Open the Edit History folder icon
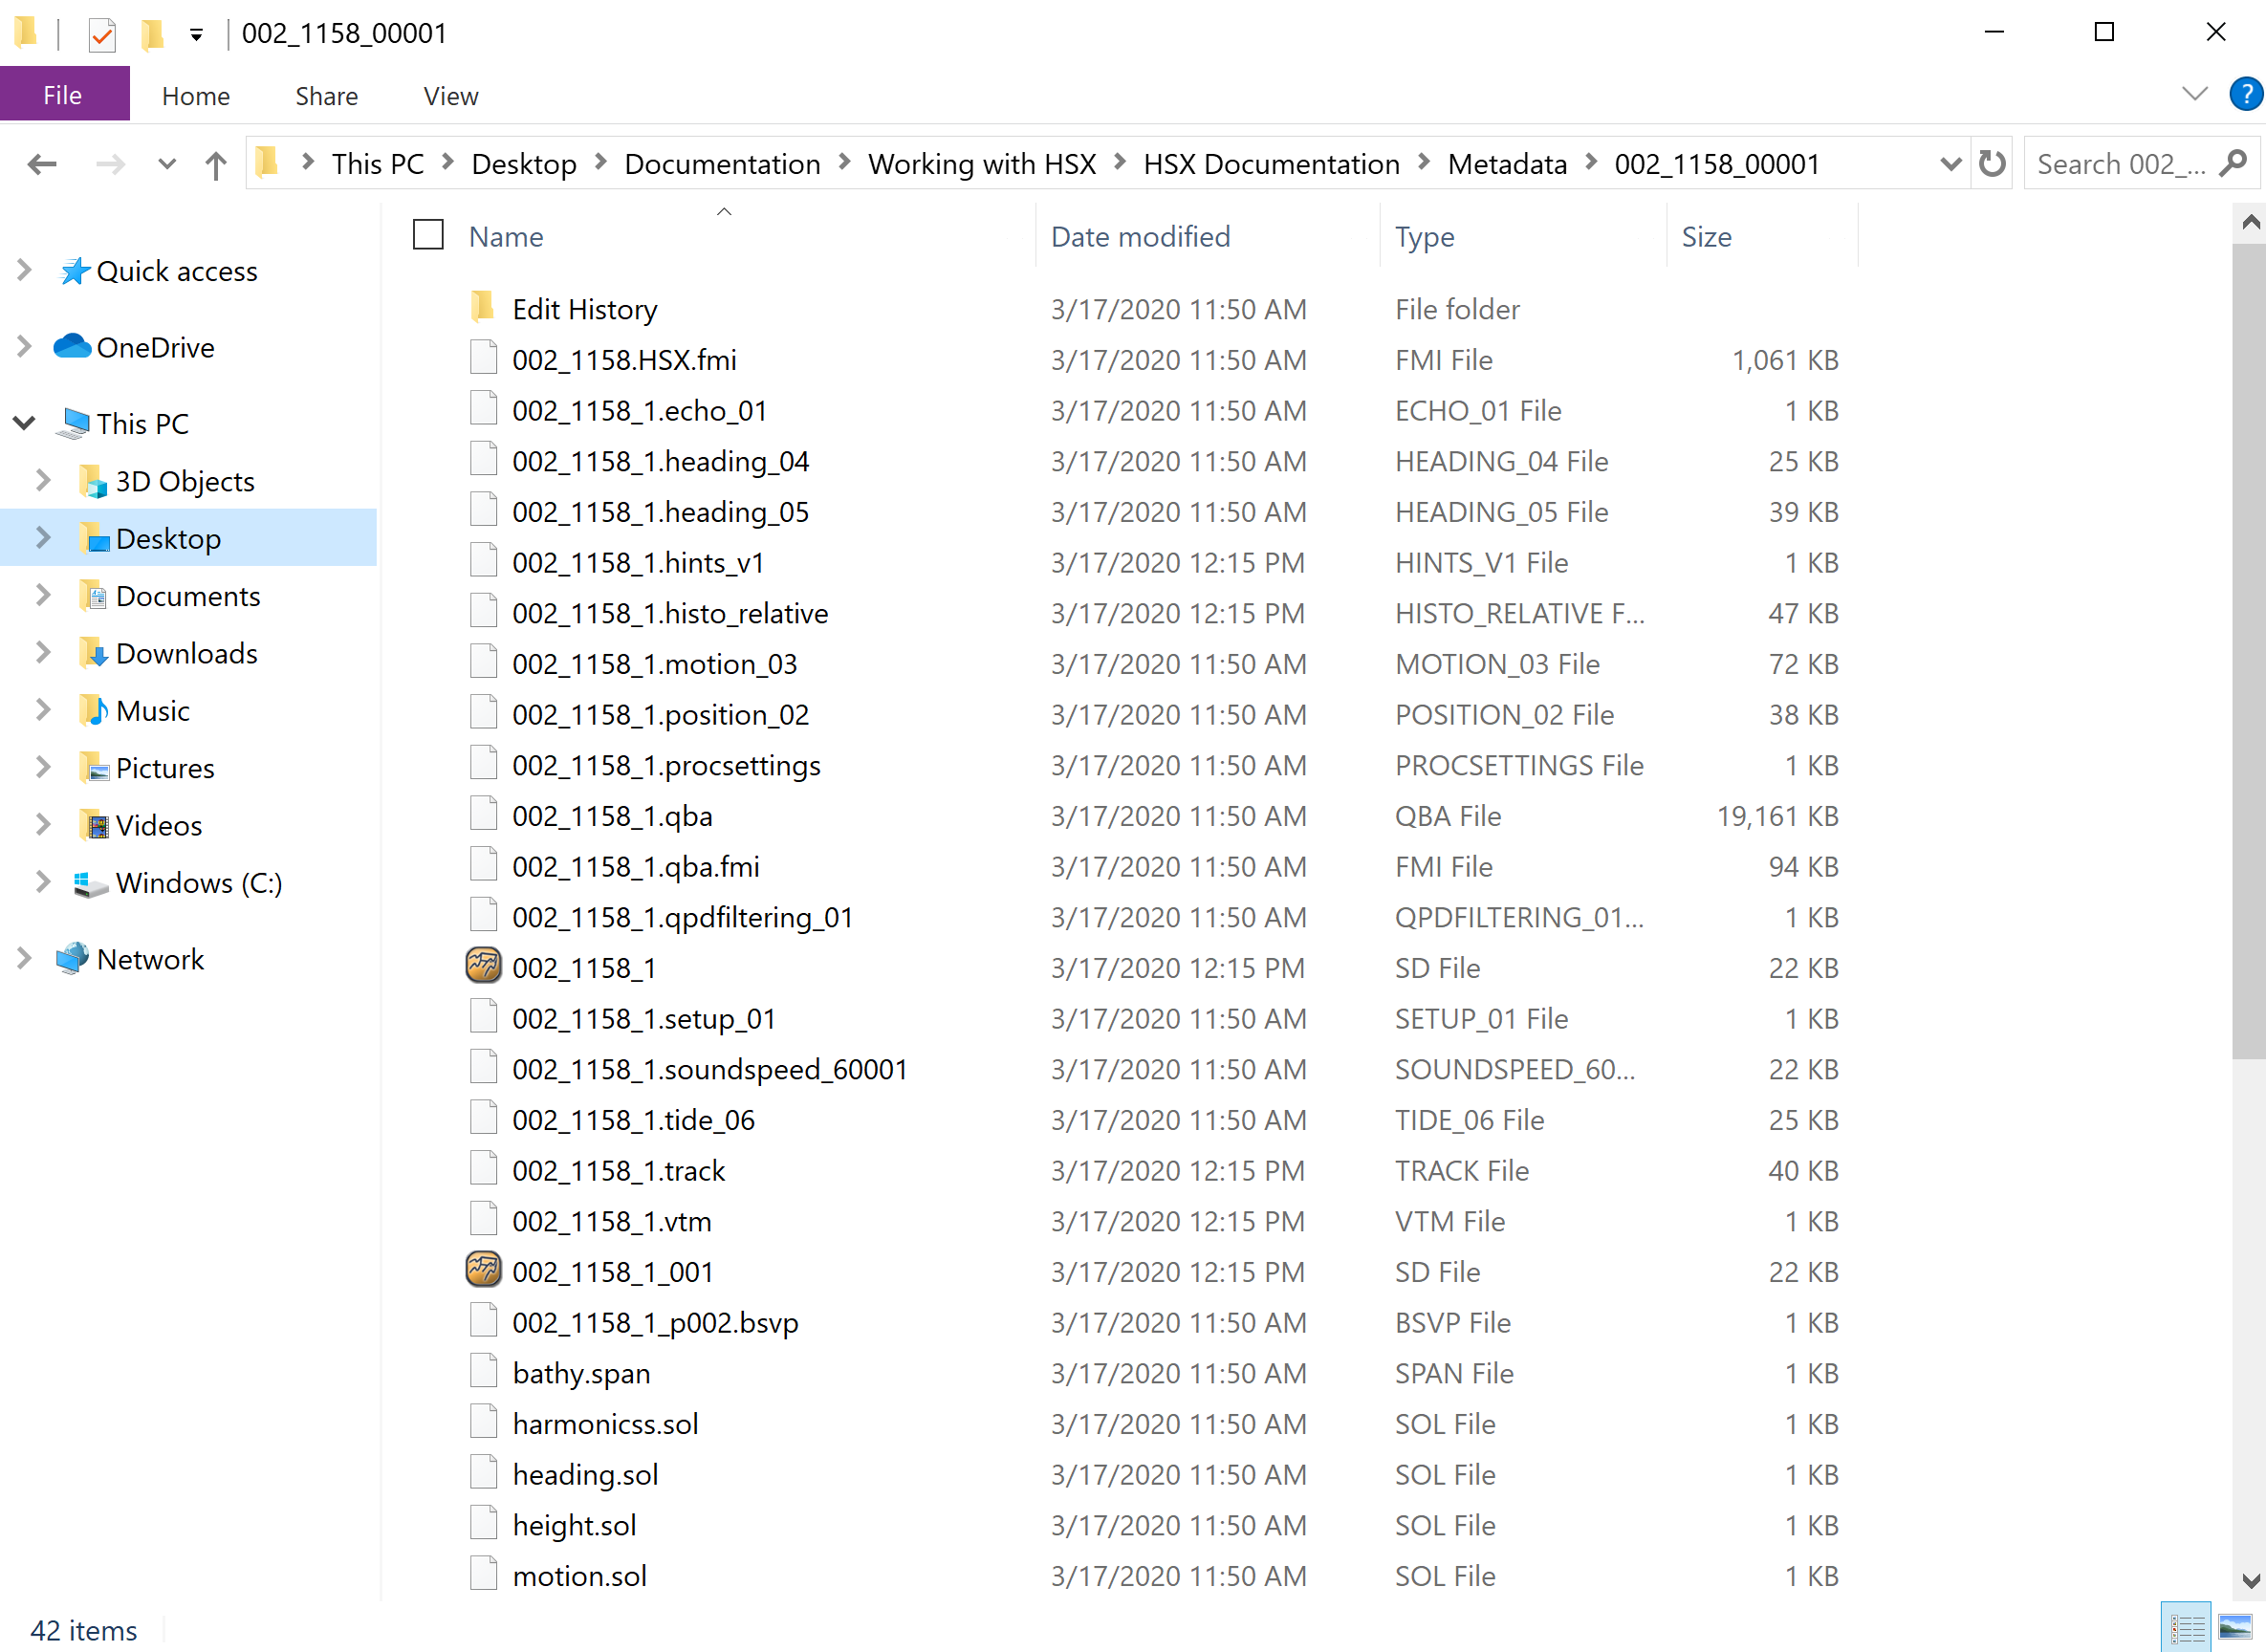This screenshot has width=2266, height=1652. [483, 308]
